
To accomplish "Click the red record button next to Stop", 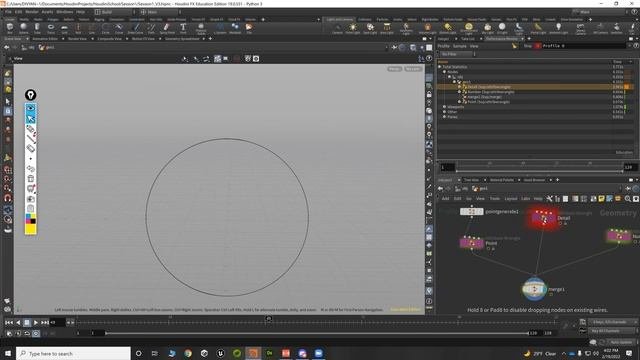I will (x=538, y=46).
